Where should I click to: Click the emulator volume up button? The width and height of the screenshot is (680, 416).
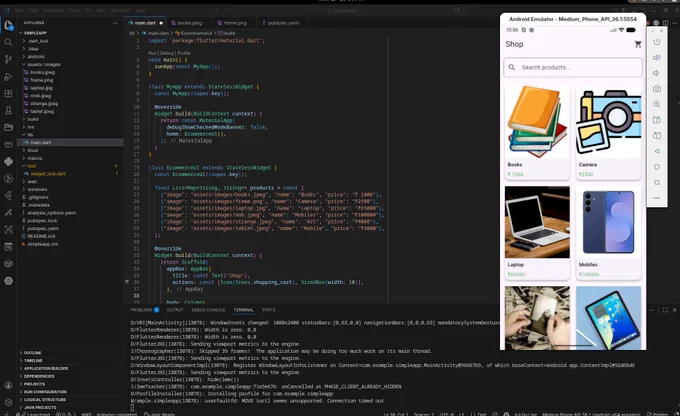[657, 58]
